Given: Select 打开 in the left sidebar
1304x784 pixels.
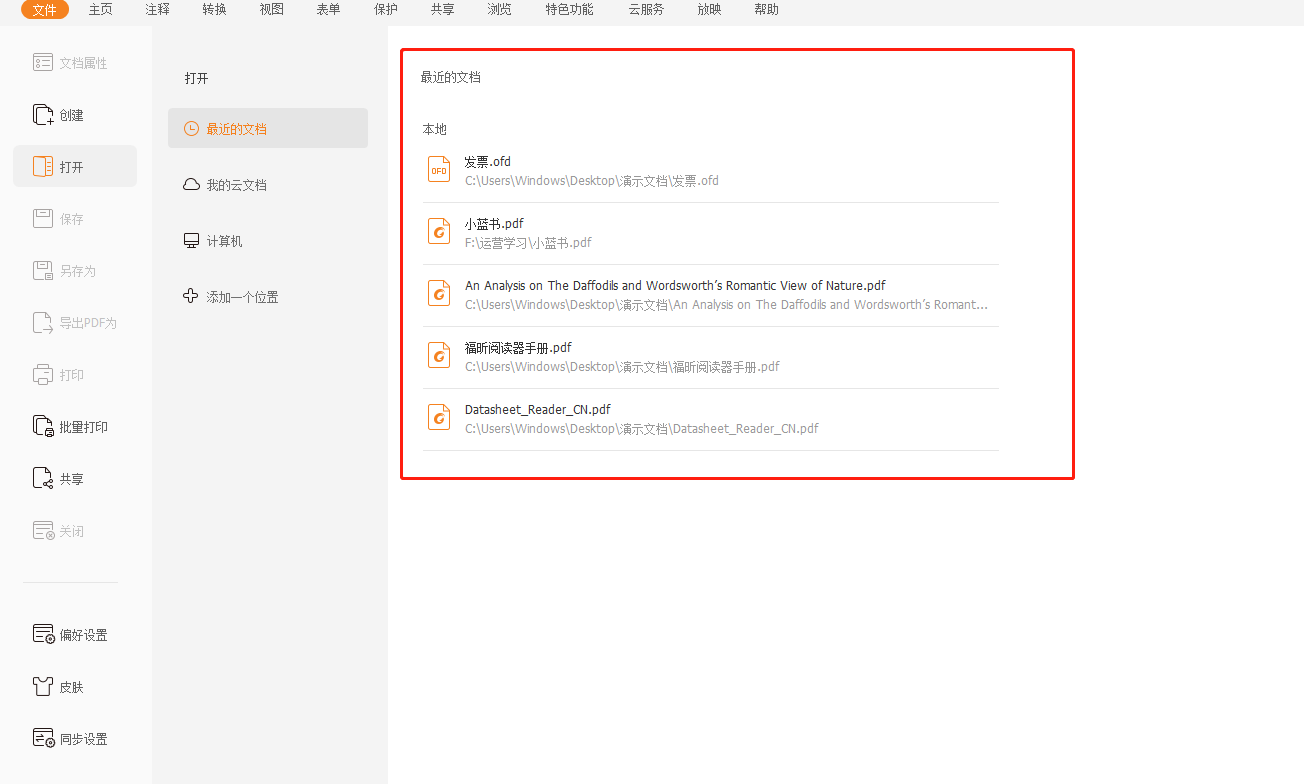Looking at the screenshot, I should [x=74, y=167].
